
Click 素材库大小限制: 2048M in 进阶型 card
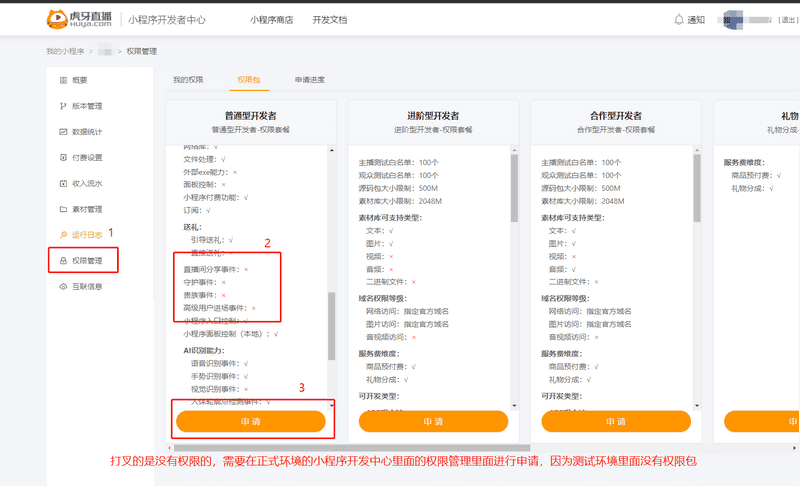400,201
